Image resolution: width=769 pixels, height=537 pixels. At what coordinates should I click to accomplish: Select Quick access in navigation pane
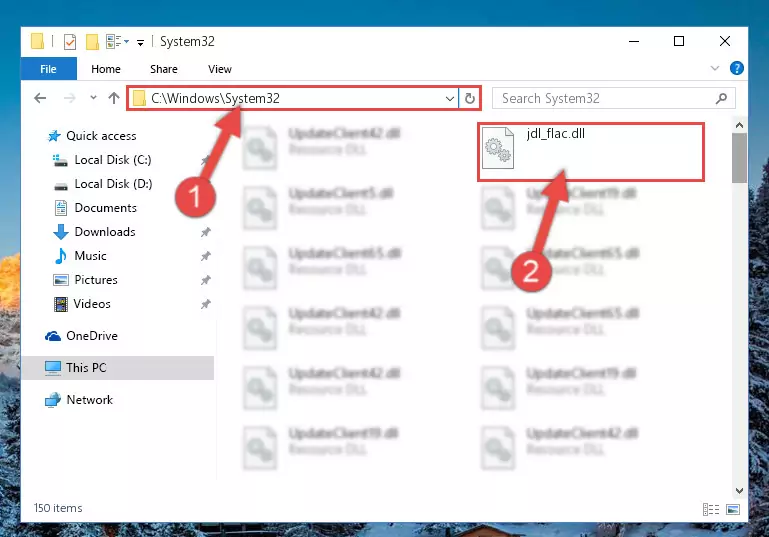click(101, 136)
